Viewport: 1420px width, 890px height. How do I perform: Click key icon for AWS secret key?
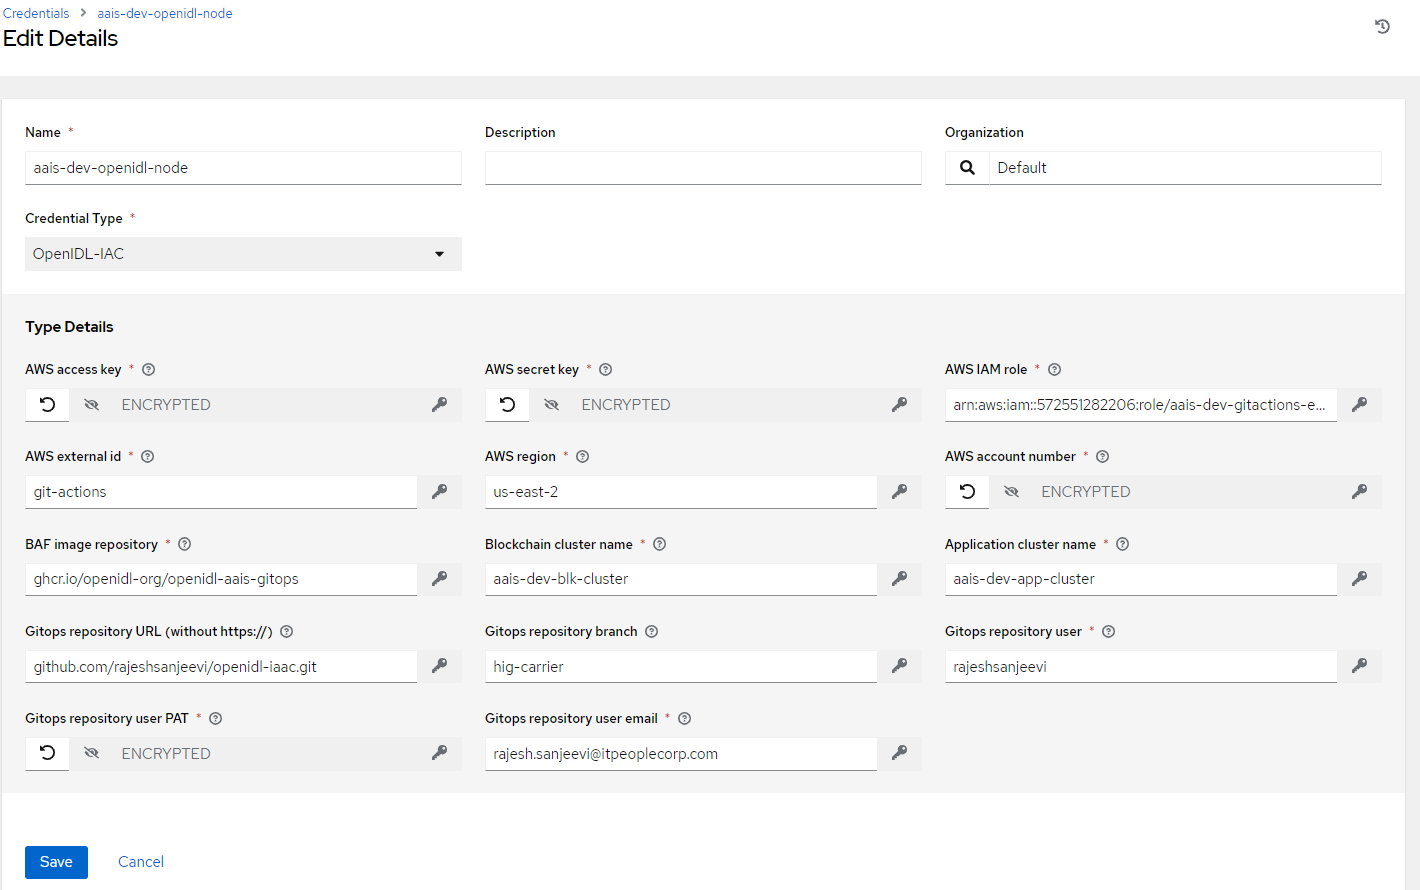899,405
